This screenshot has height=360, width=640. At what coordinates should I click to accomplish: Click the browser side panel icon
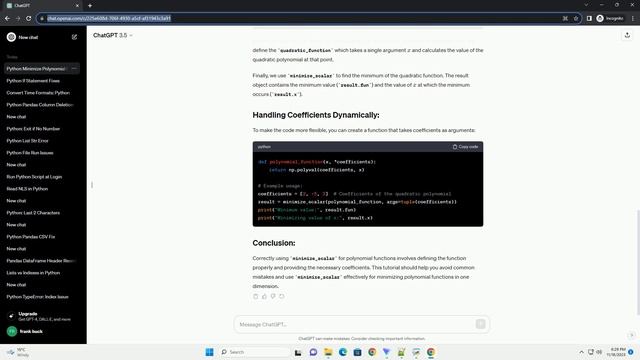point(589,18)
